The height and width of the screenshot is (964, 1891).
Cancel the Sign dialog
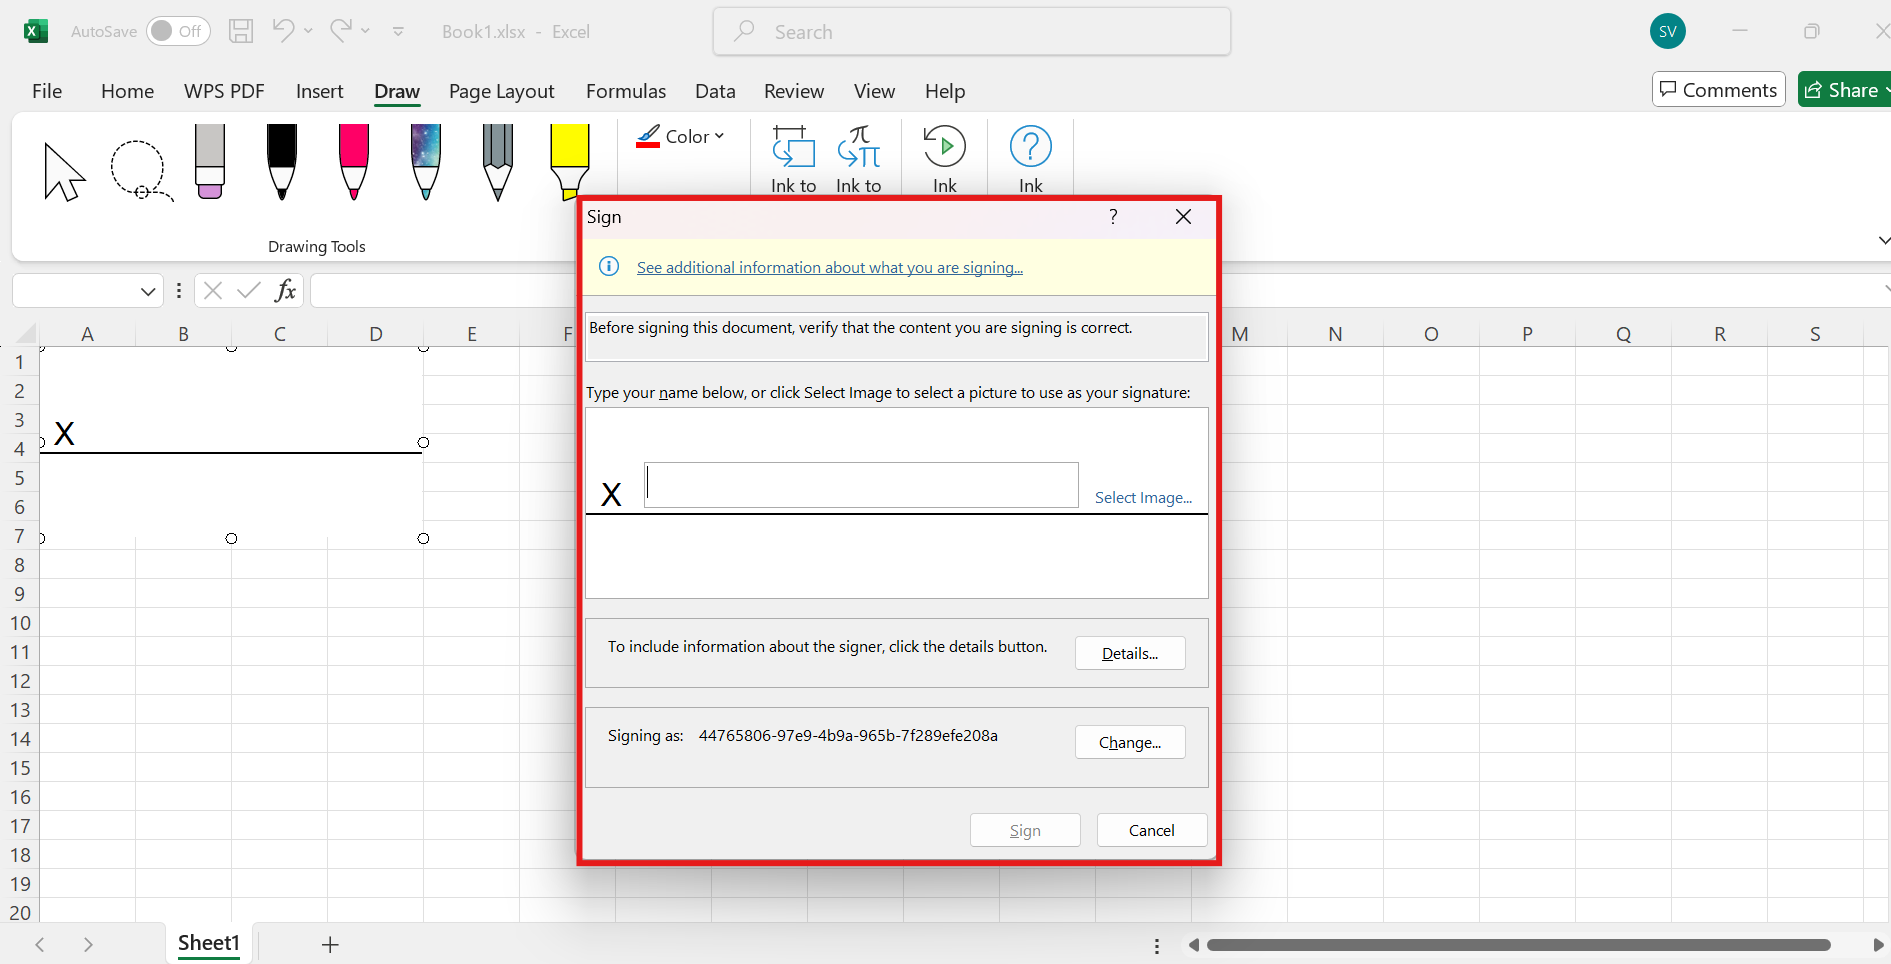[1152, 830]
